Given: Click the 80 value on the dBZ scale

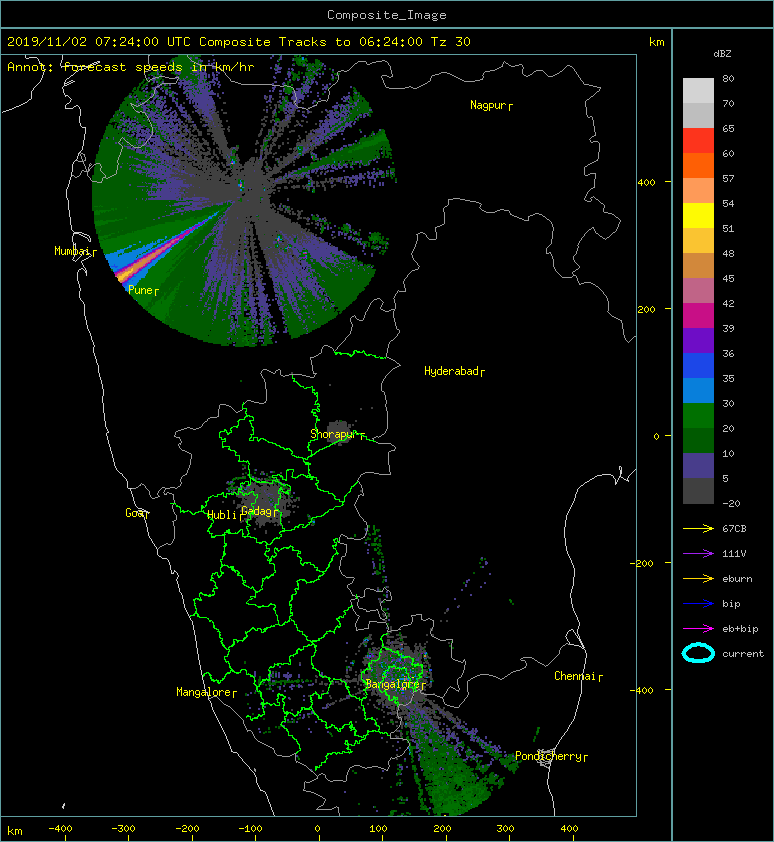Looking at the screenshot, I should tap(728, 78).
